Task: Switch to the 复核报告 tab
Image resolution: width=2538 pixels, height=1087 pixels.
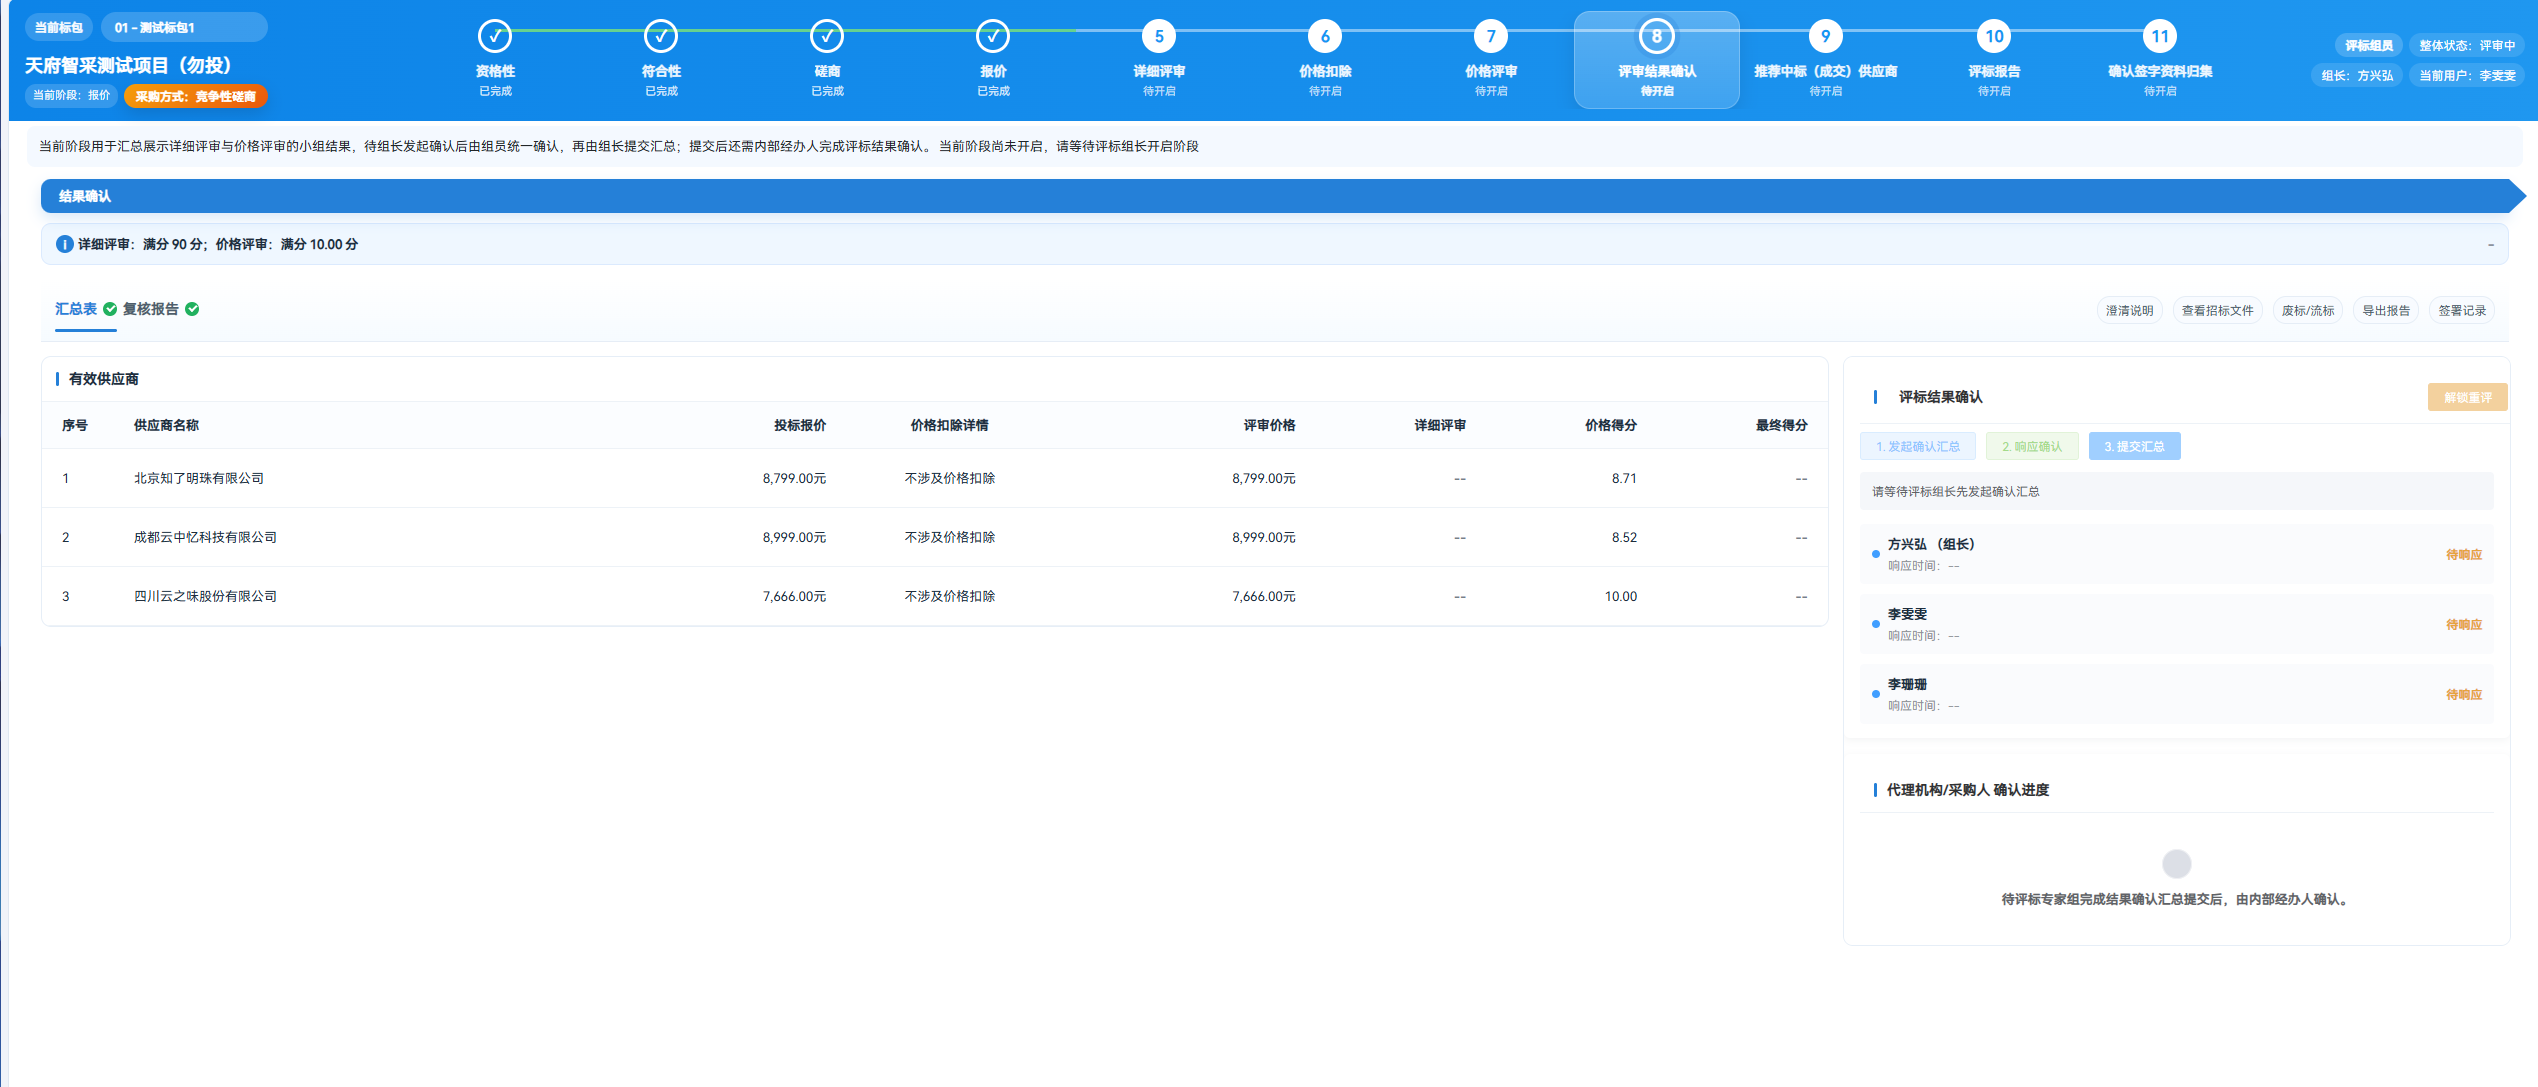Action: point(151,309)
